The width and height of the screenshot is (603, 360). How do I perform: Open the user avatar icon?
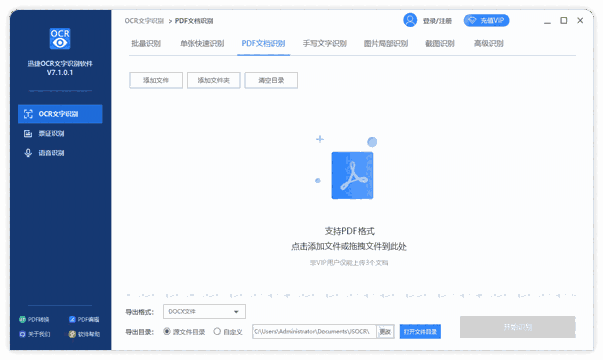[x=410, y=20]
